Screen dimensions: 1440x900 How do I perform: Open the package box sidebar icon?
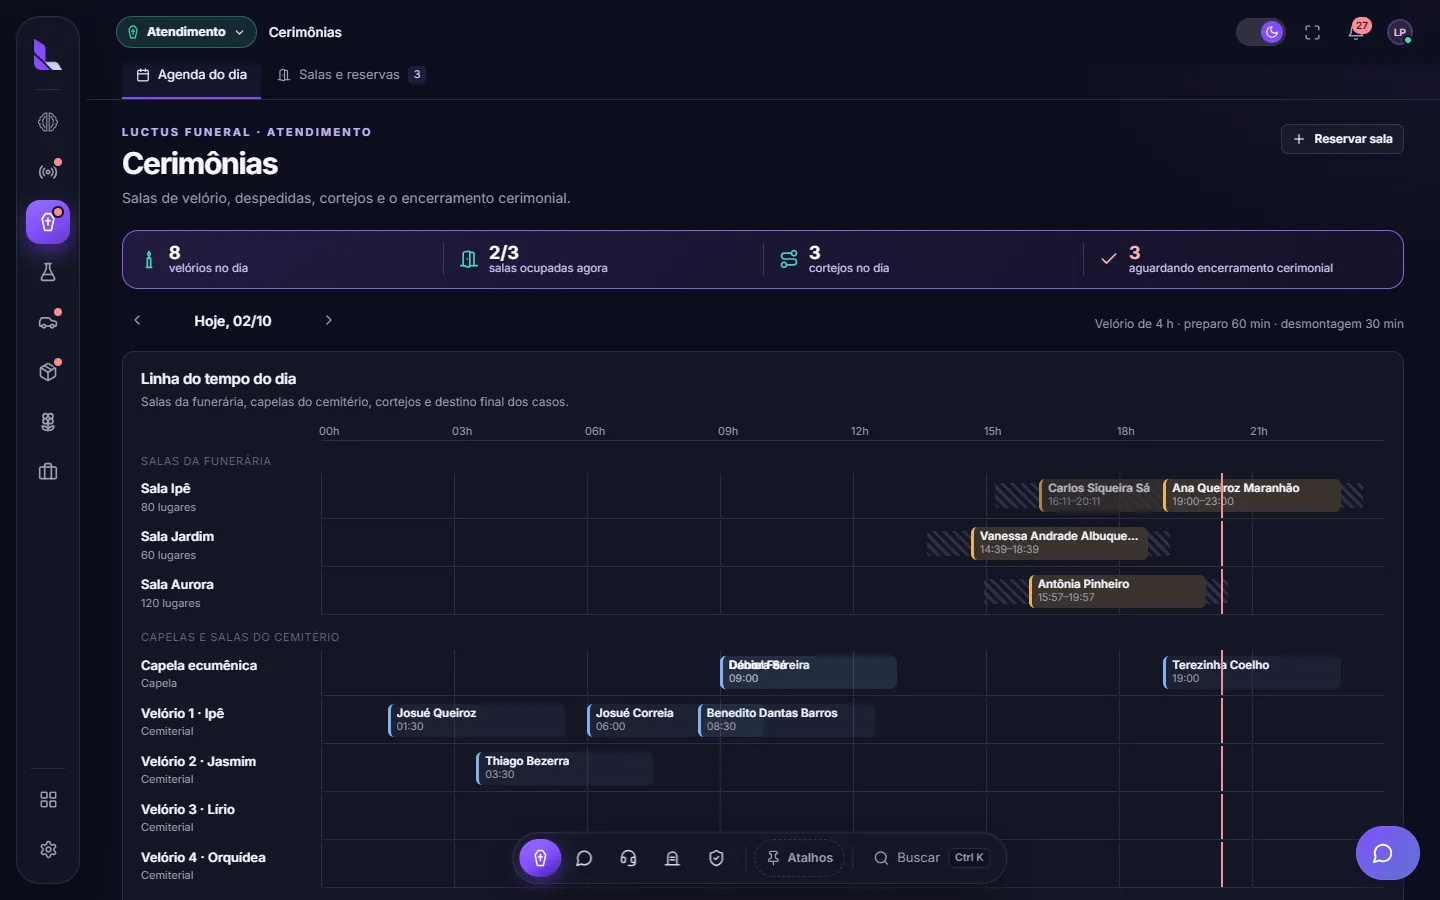48,372
